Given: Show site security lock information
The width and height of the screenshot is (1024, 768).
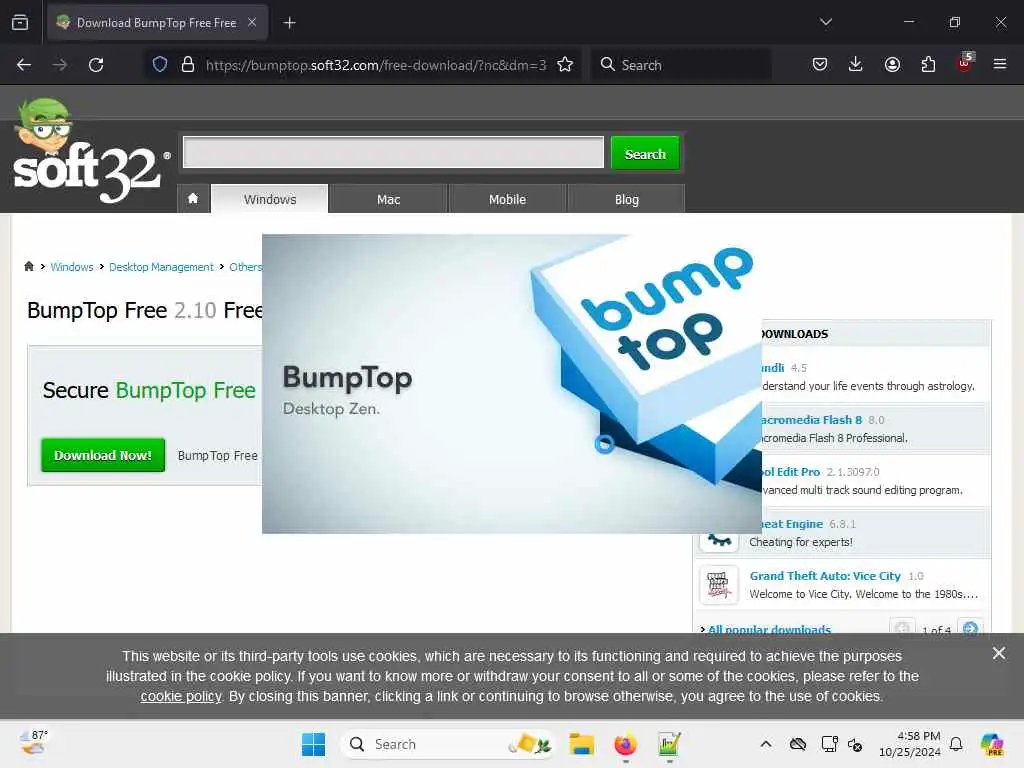Looking at the screenshot, I should [188, 65].
